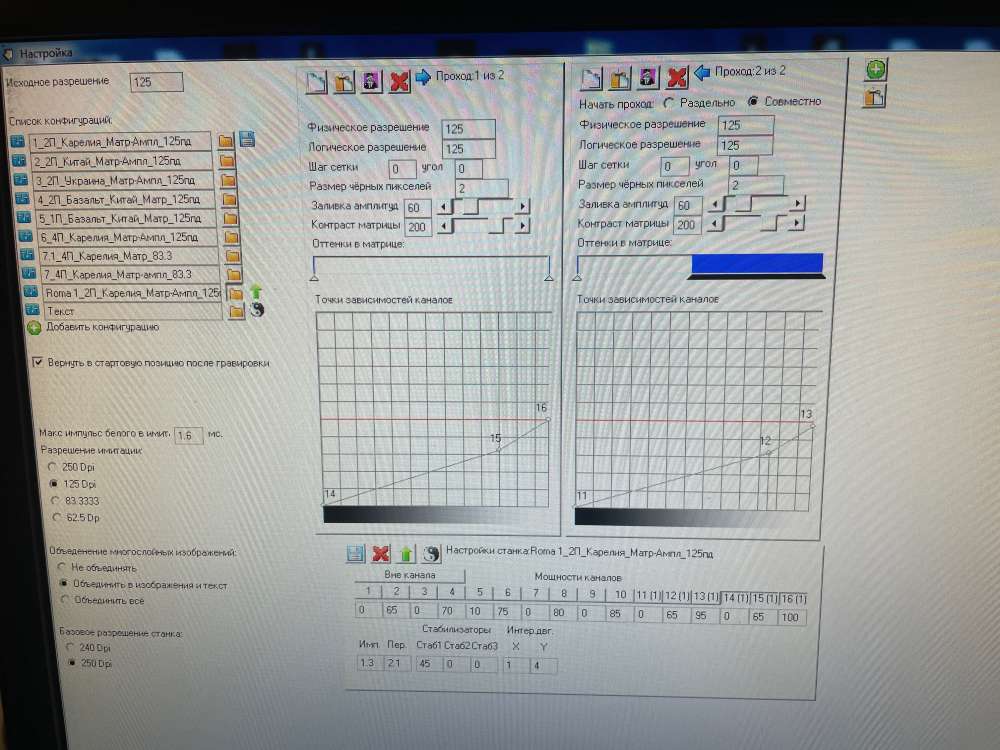
Task: Click blue arrow next to Проход:1 из 2
Action: tap(423, 77)
